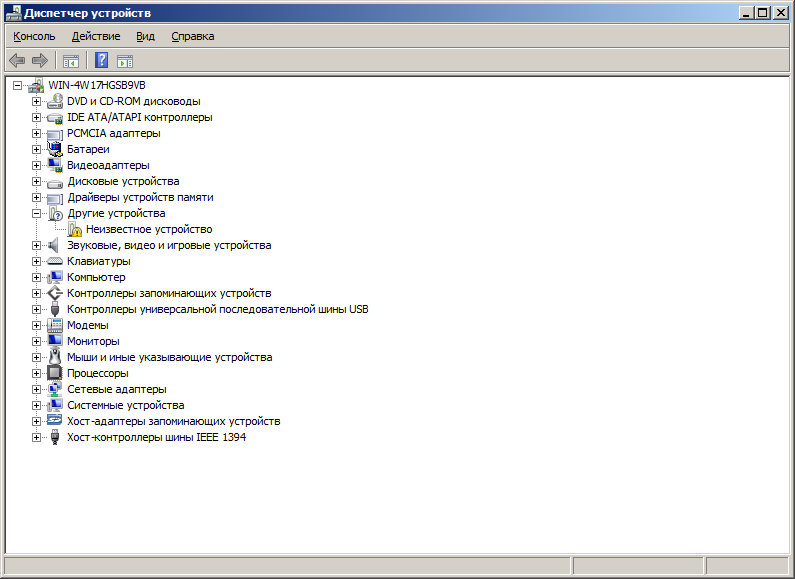Expand the Видеоадаптеры category
The width and height of the screenshot is (795, 579).
[37, 165]
